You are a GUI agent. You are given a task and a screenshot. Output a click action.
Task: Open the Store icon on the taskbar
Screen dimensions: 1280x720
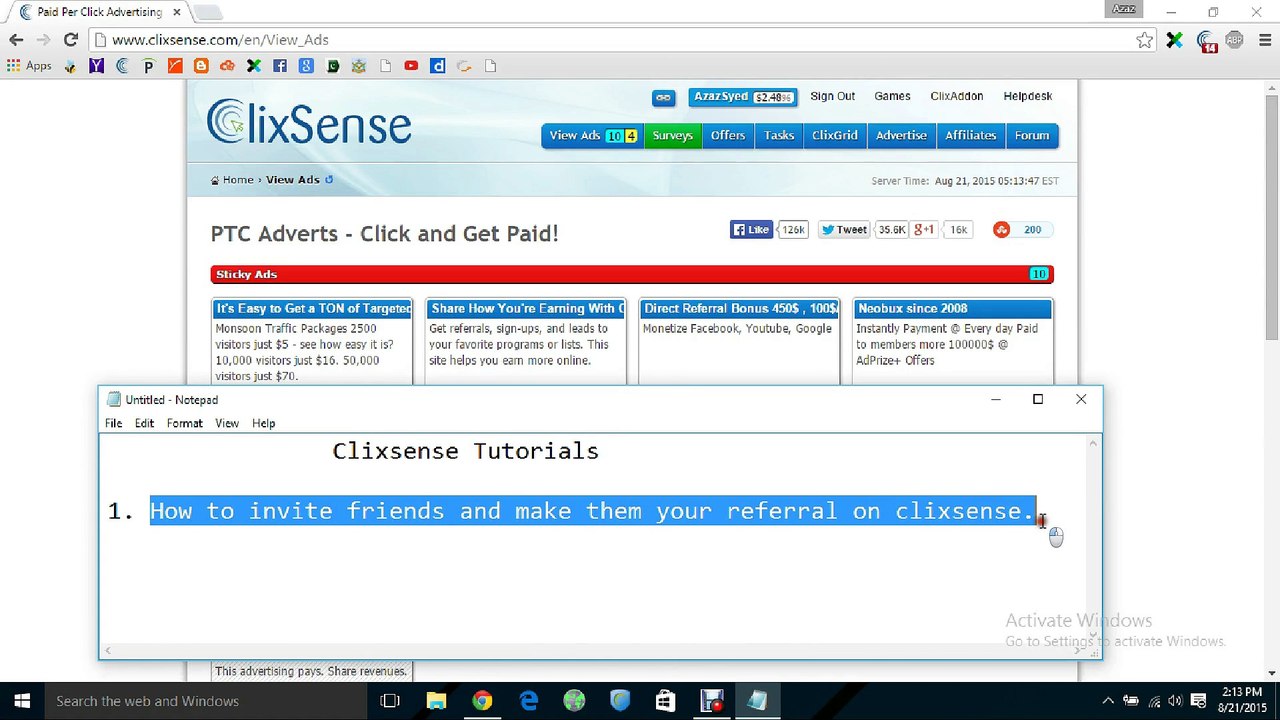[665, 701]
